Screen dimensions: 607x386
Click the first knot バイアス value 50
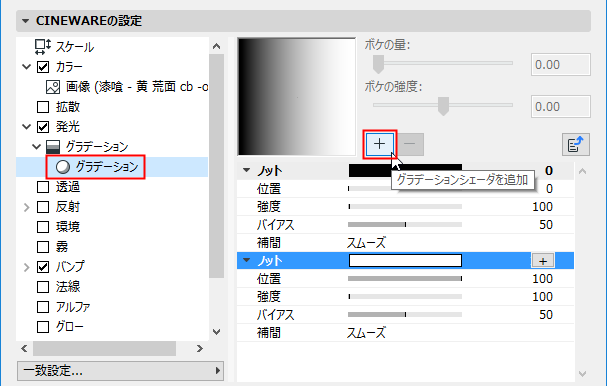(x=546, y=225)
